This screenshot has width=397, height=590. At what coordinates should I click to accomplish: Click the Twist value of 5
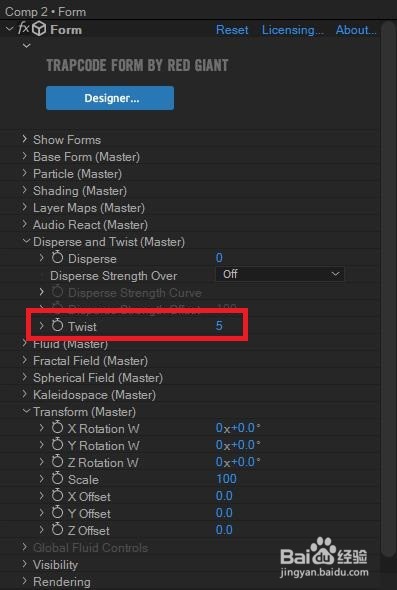click(x=219, y=326)
